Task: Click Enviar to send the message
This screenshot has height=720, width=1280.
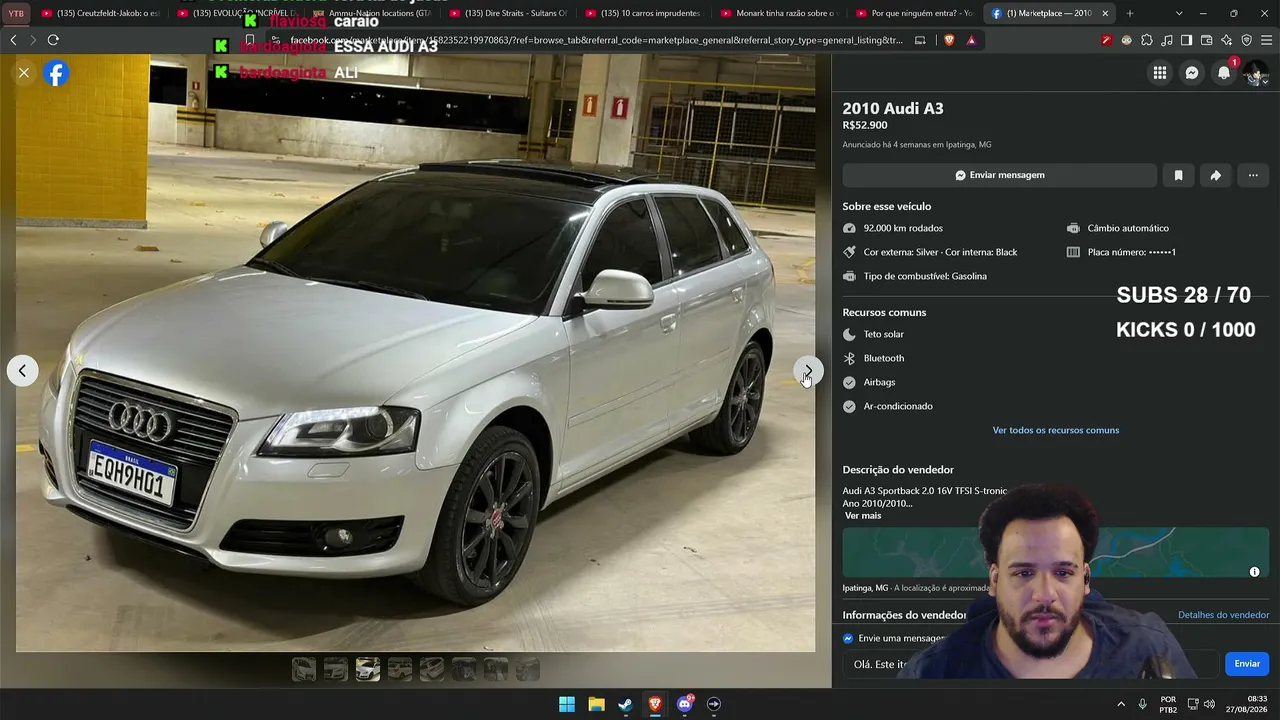Action: (1247, 664)
